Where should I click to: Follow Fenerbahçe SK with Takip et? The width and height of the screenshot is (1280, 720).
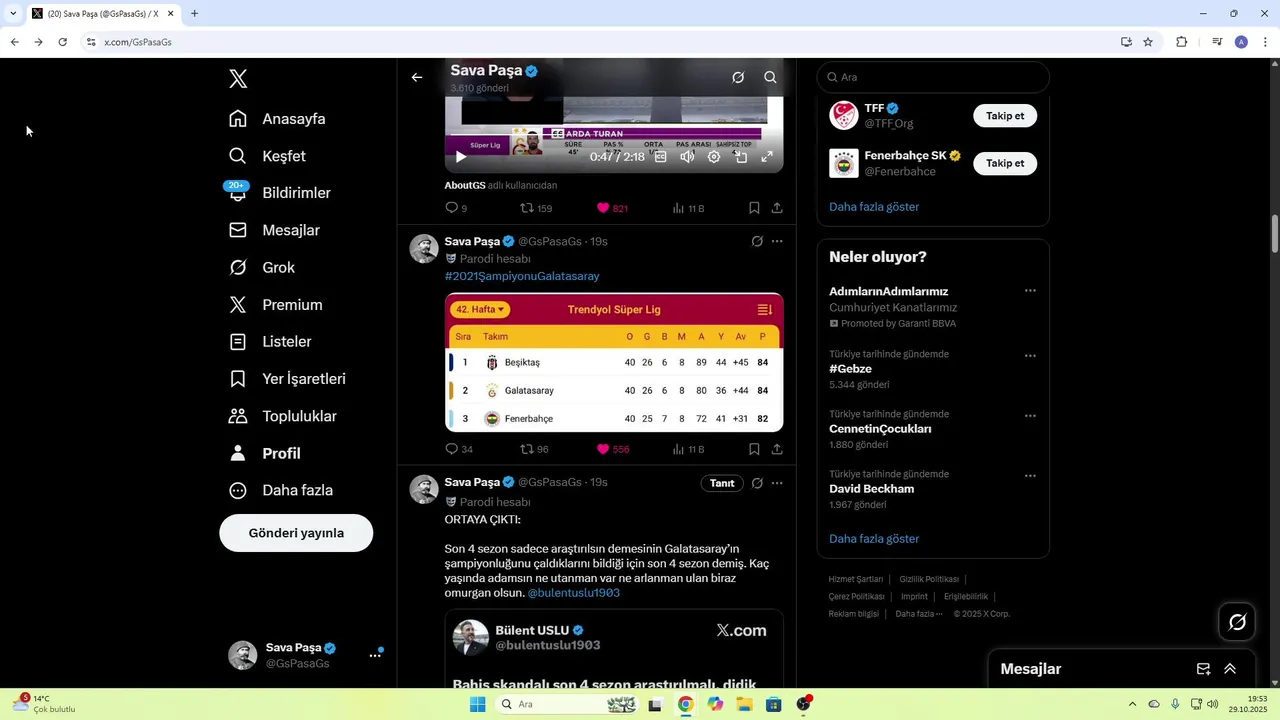coord(1005,163)
